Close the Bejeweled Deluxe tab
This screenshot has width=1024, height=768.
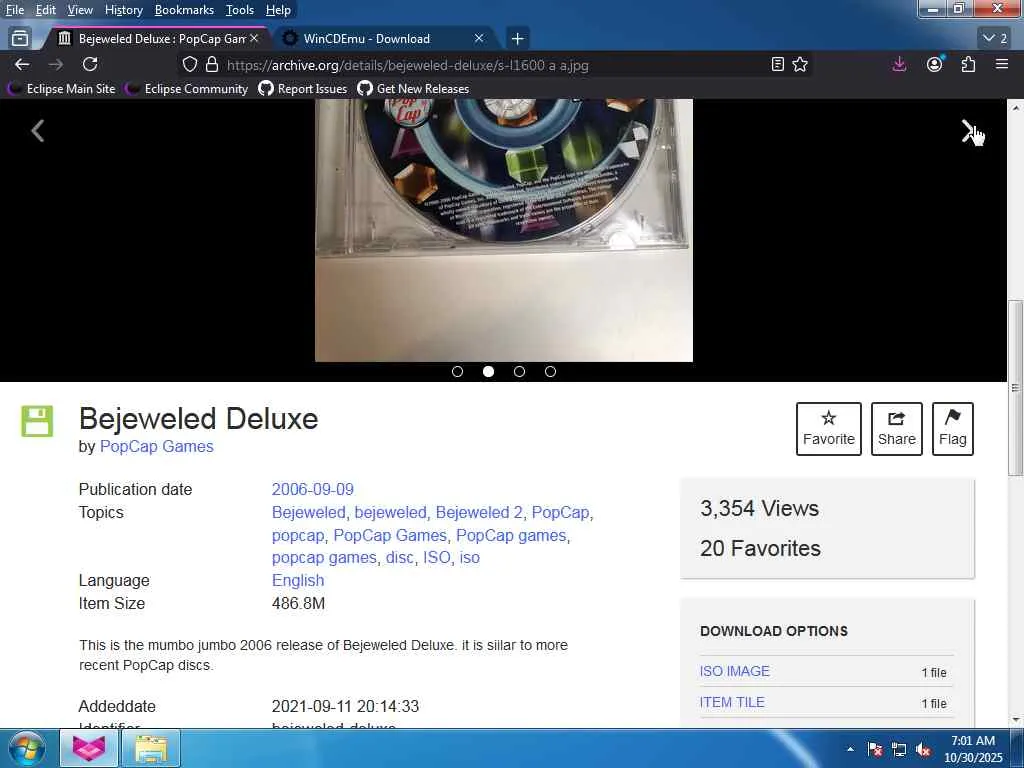[254, 39]
